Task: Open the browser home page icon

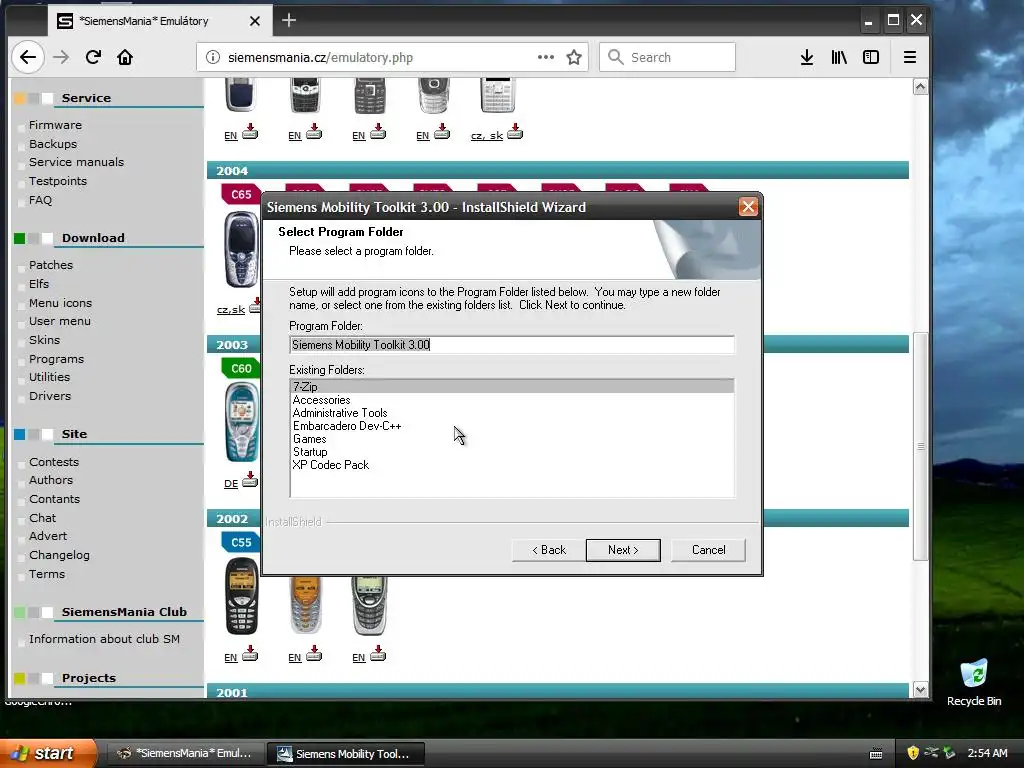Action: click(x=125, y=57)
